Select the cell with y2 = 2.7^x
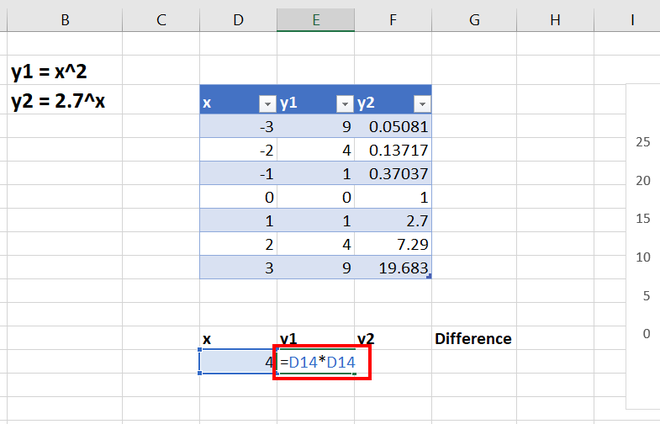This screenshot has height=424, width=660. click(x=58, y=100)
